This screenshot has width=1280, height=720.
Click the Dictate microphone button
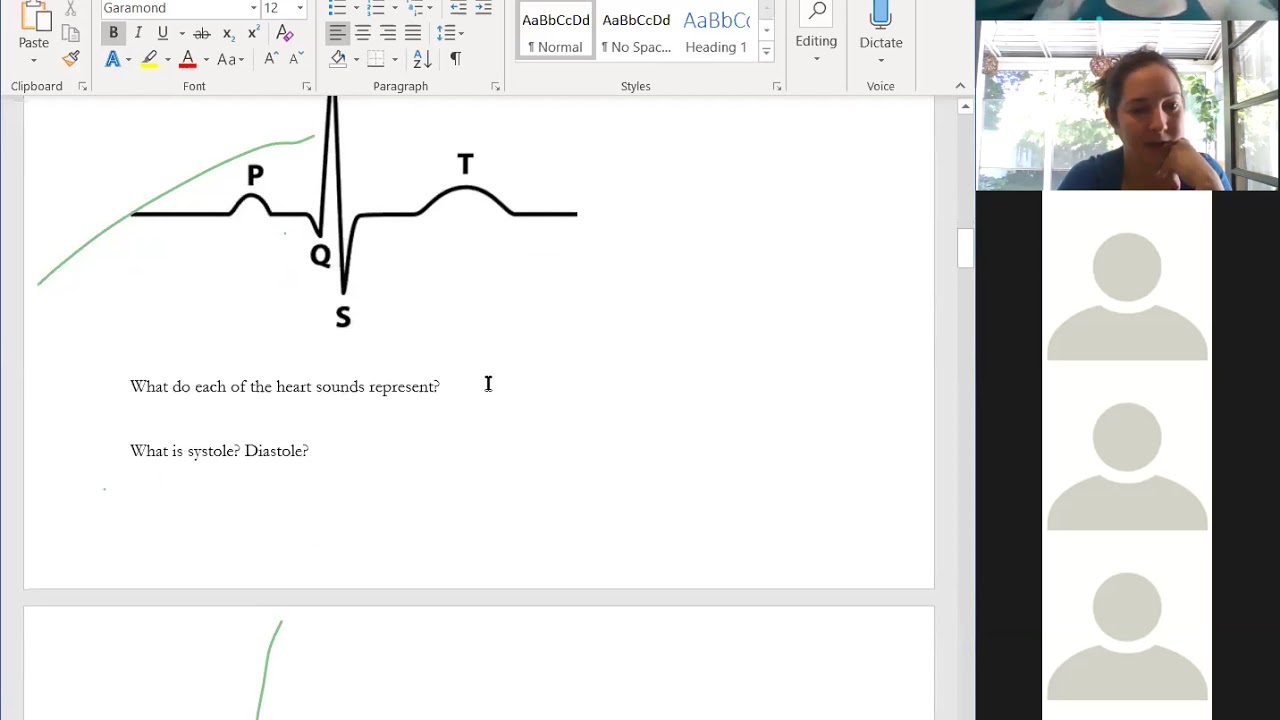(x=881, y=31)
